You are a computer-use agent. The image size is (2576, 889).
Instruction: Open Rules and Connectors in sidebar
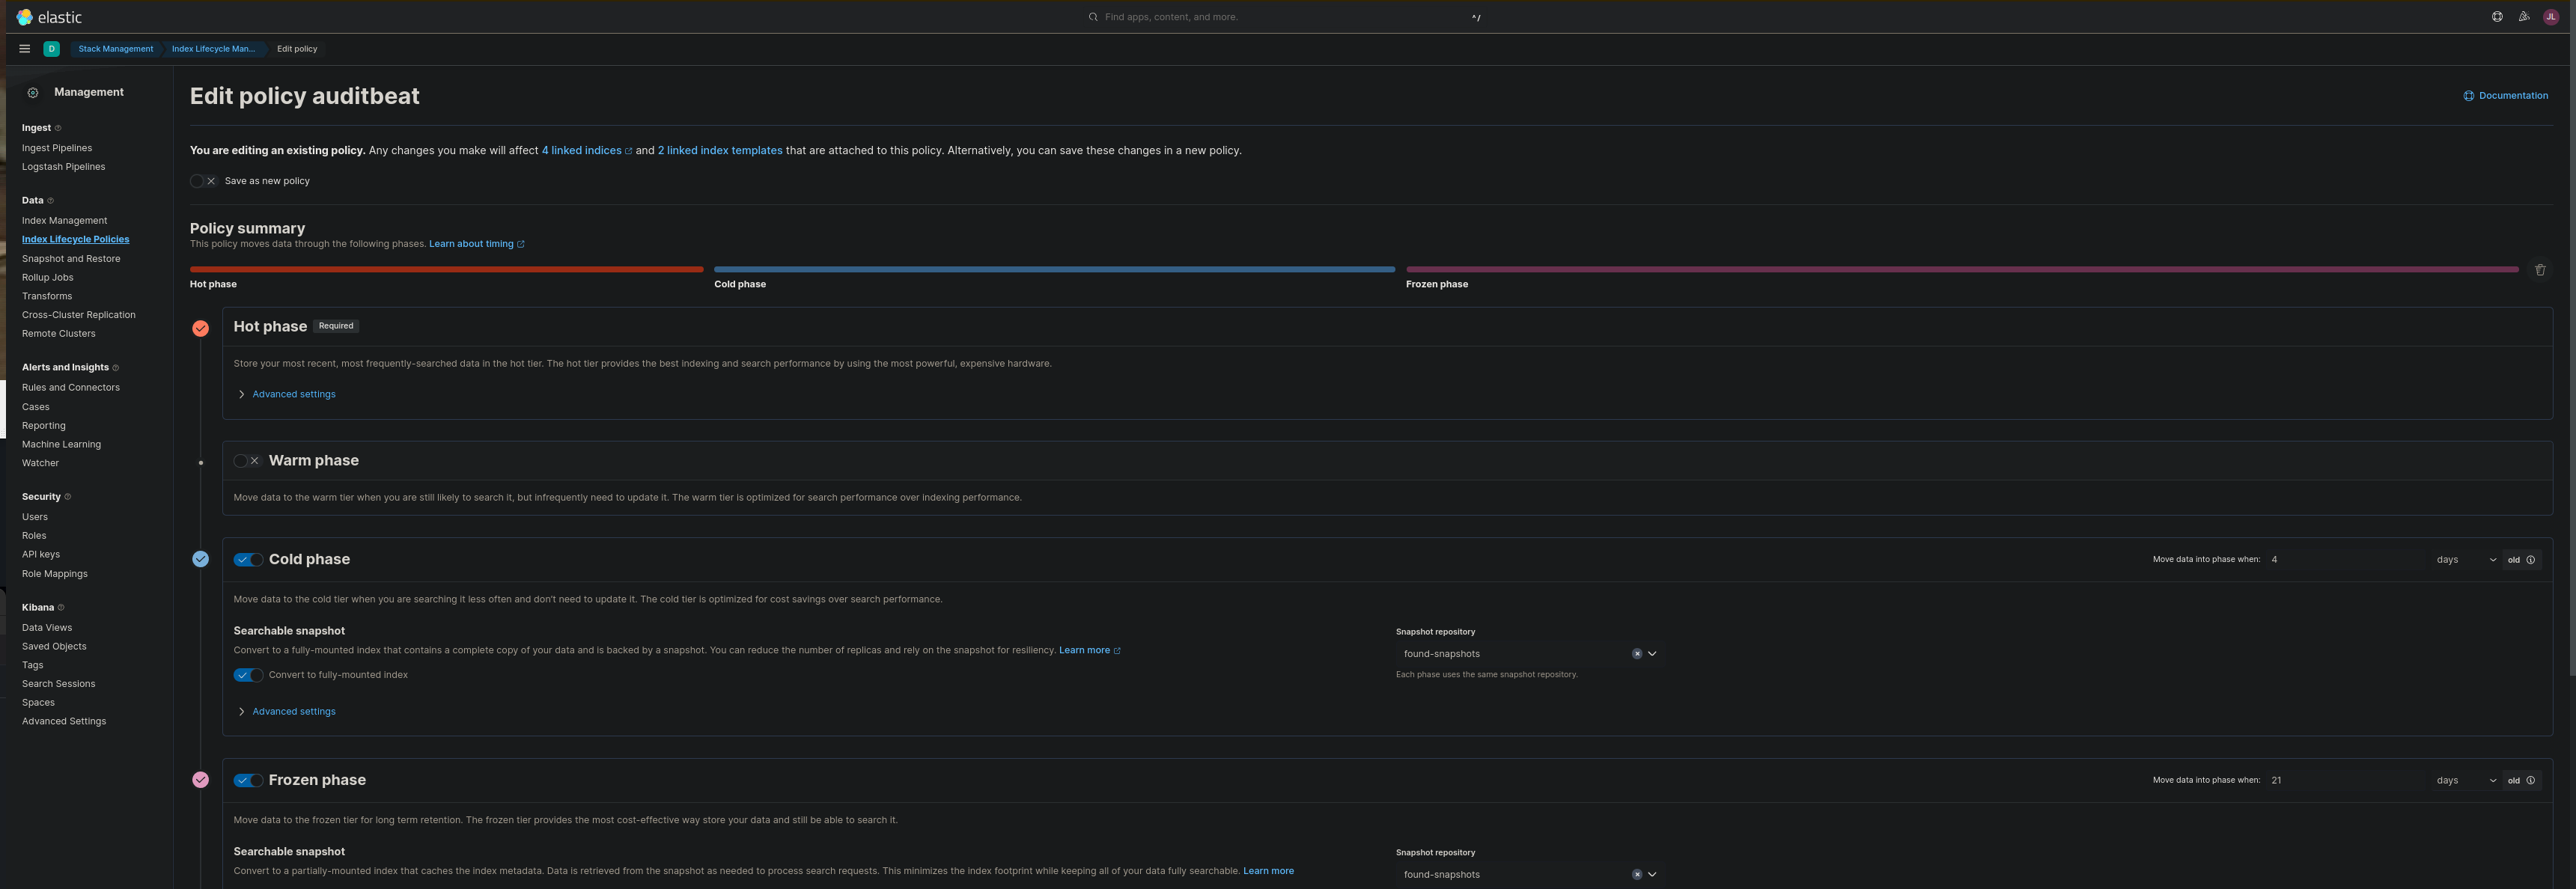tap(71, 388)
